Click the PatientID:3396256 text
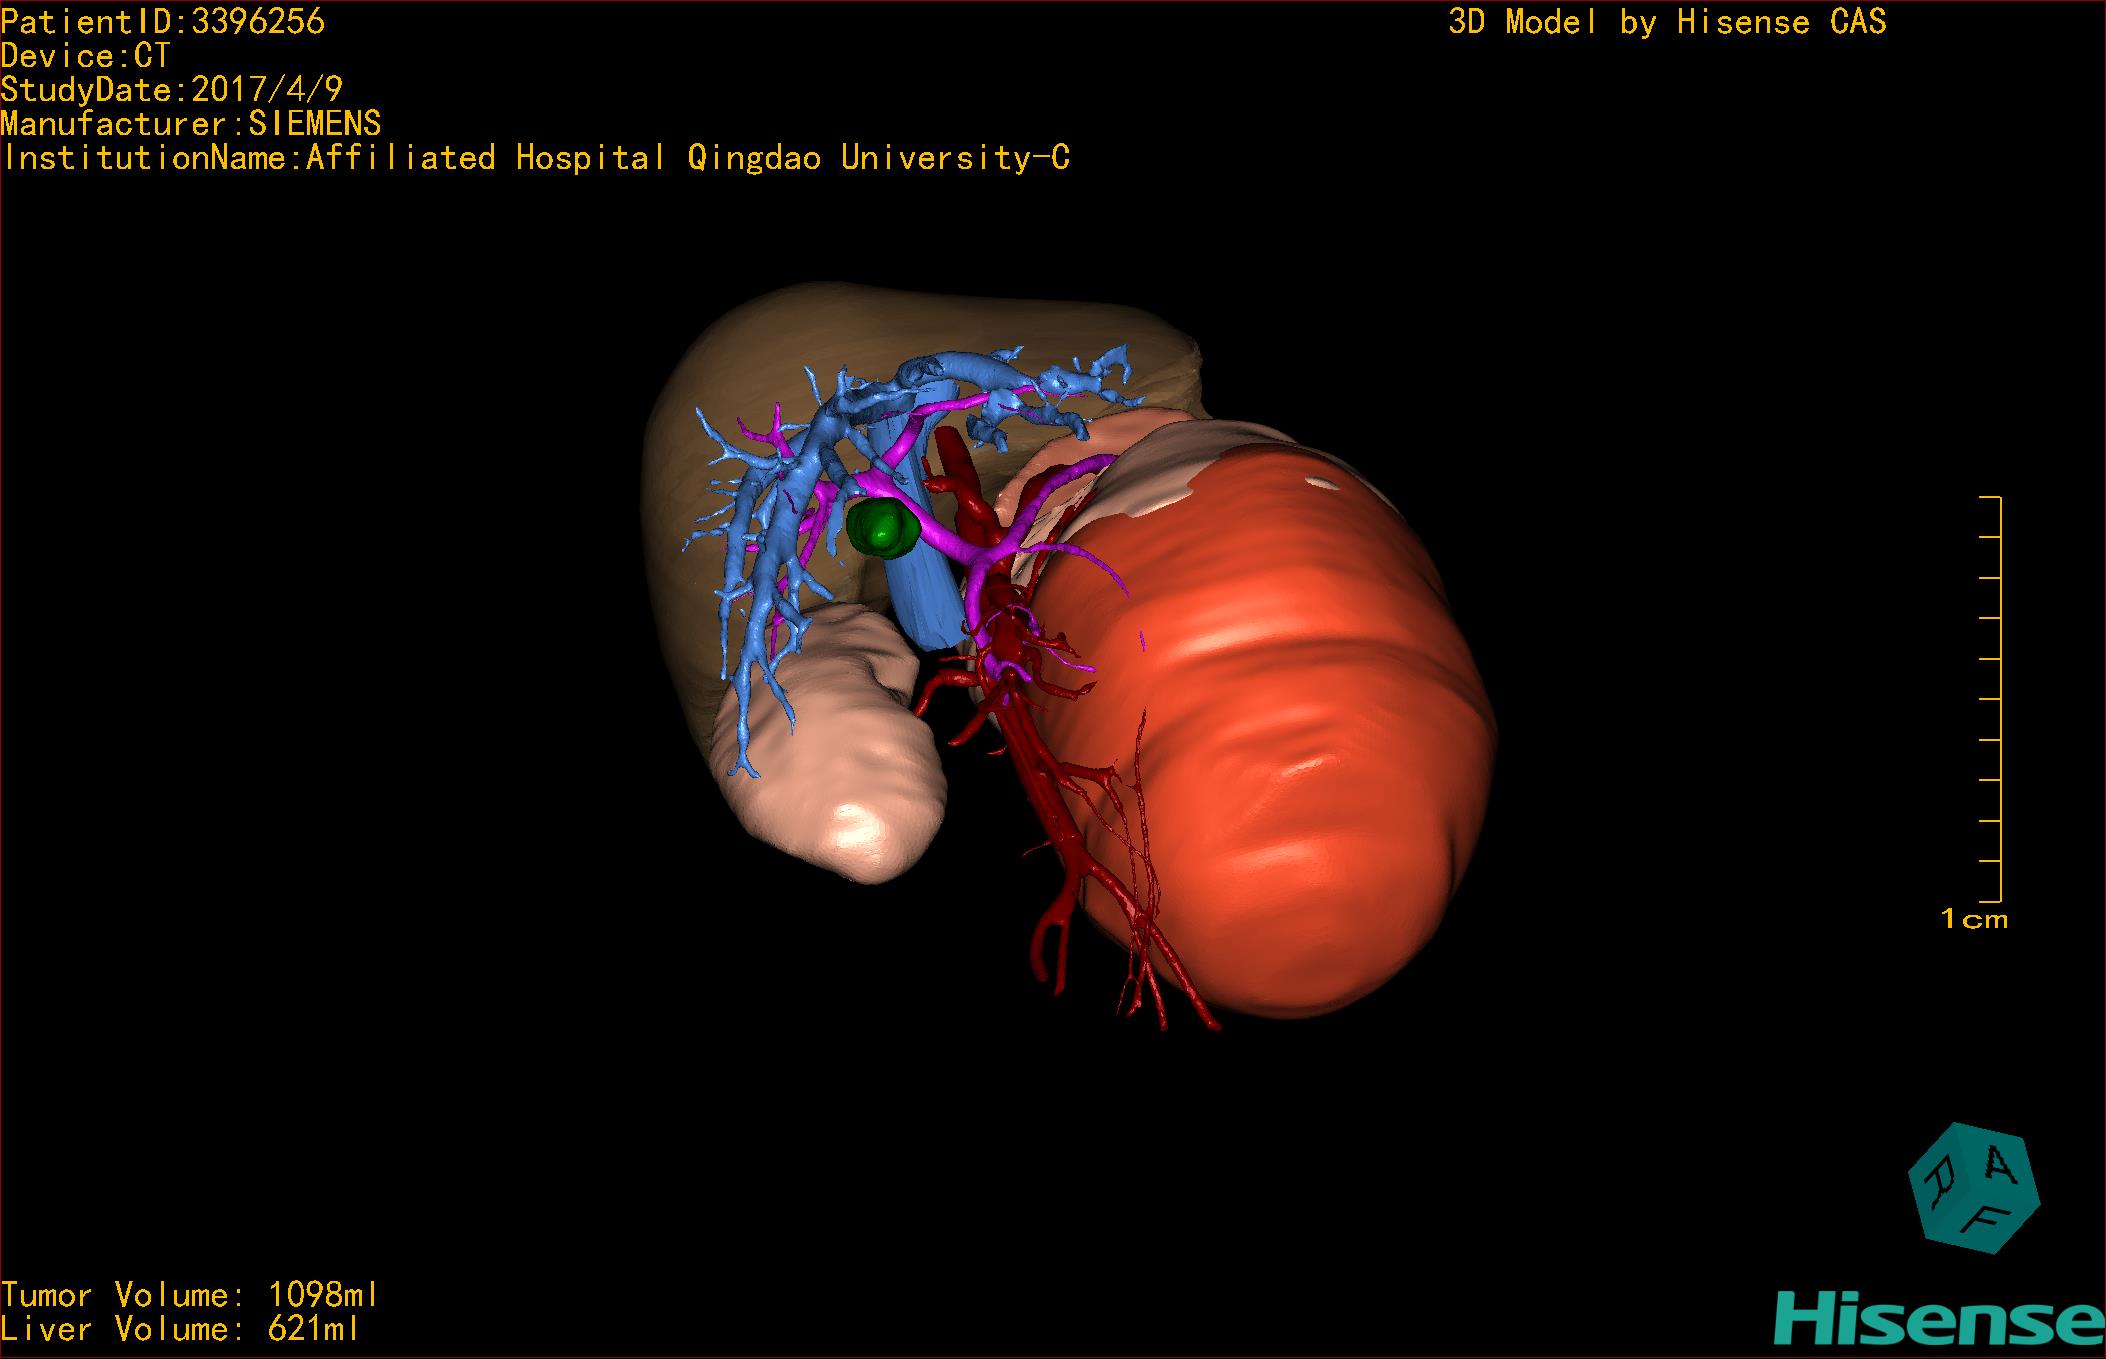 tap(163, 22)
